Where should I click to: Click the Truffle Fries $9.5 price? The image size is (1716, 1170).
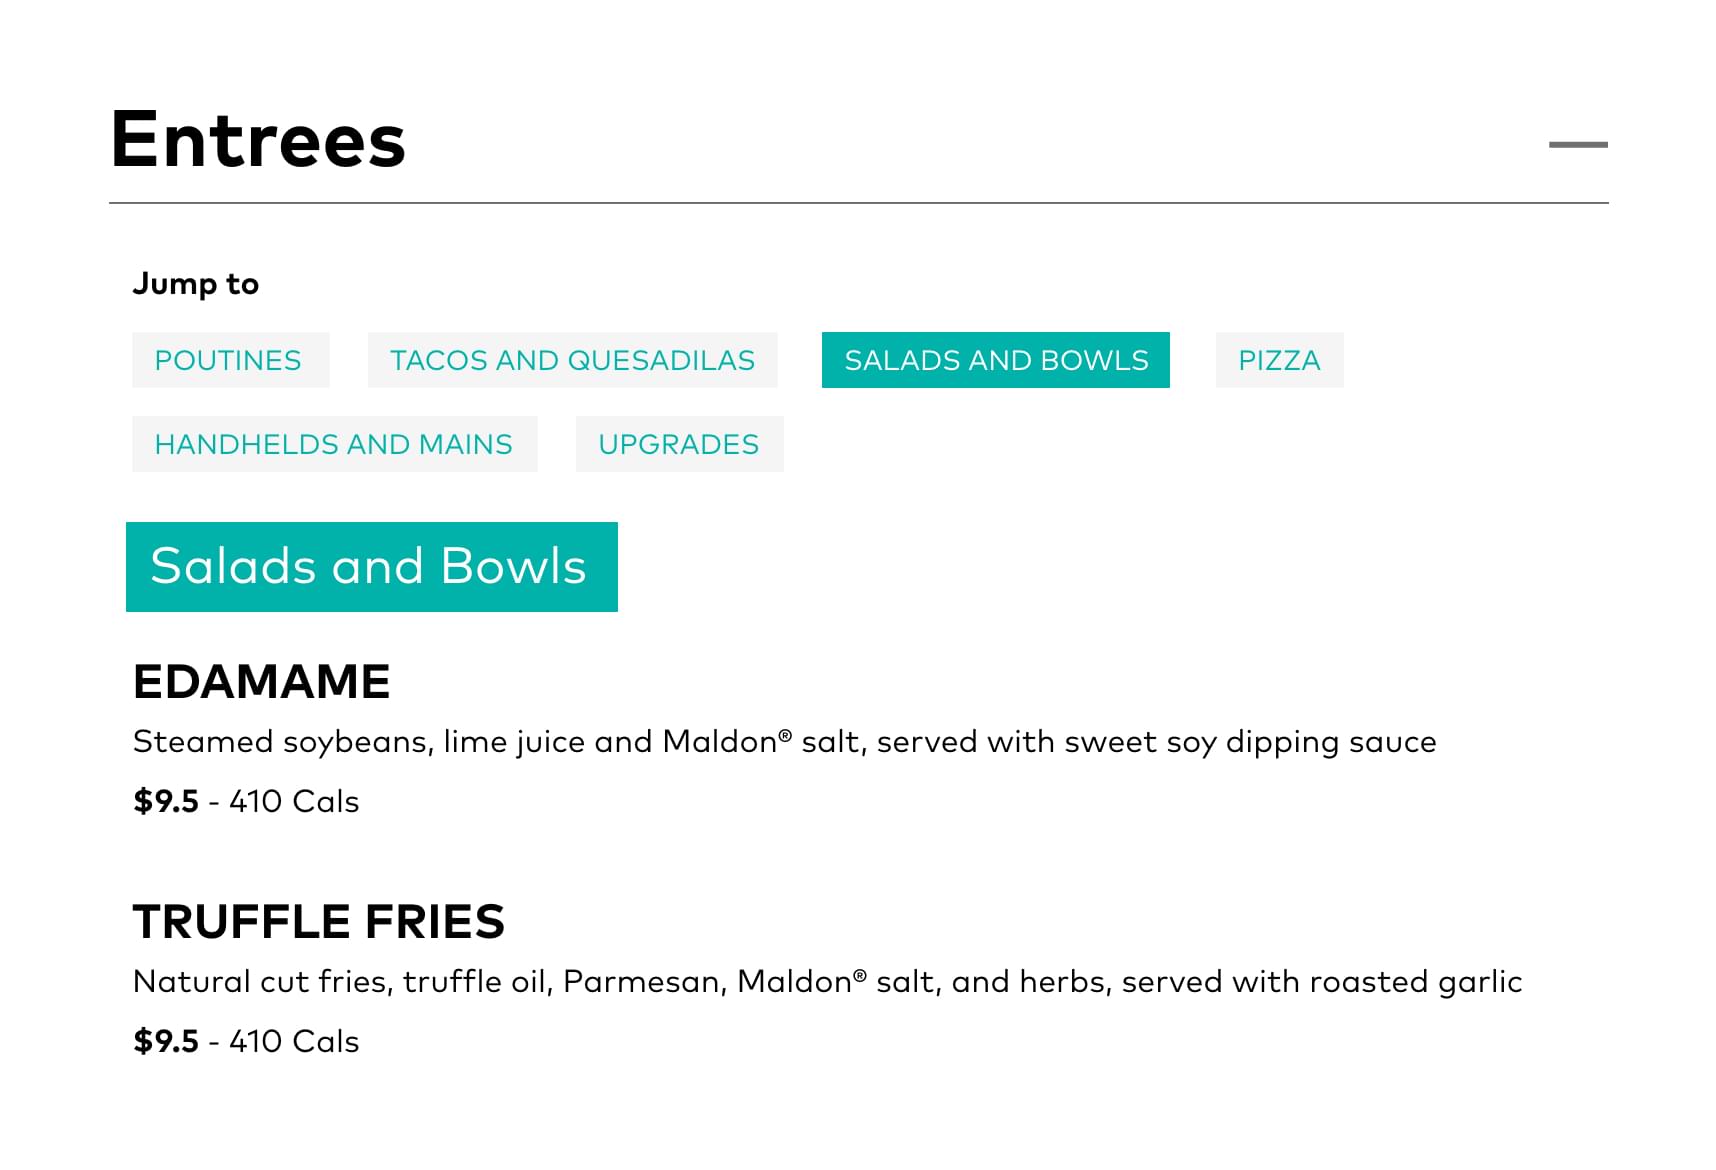pyautogui.click(x=166, y=1042)
